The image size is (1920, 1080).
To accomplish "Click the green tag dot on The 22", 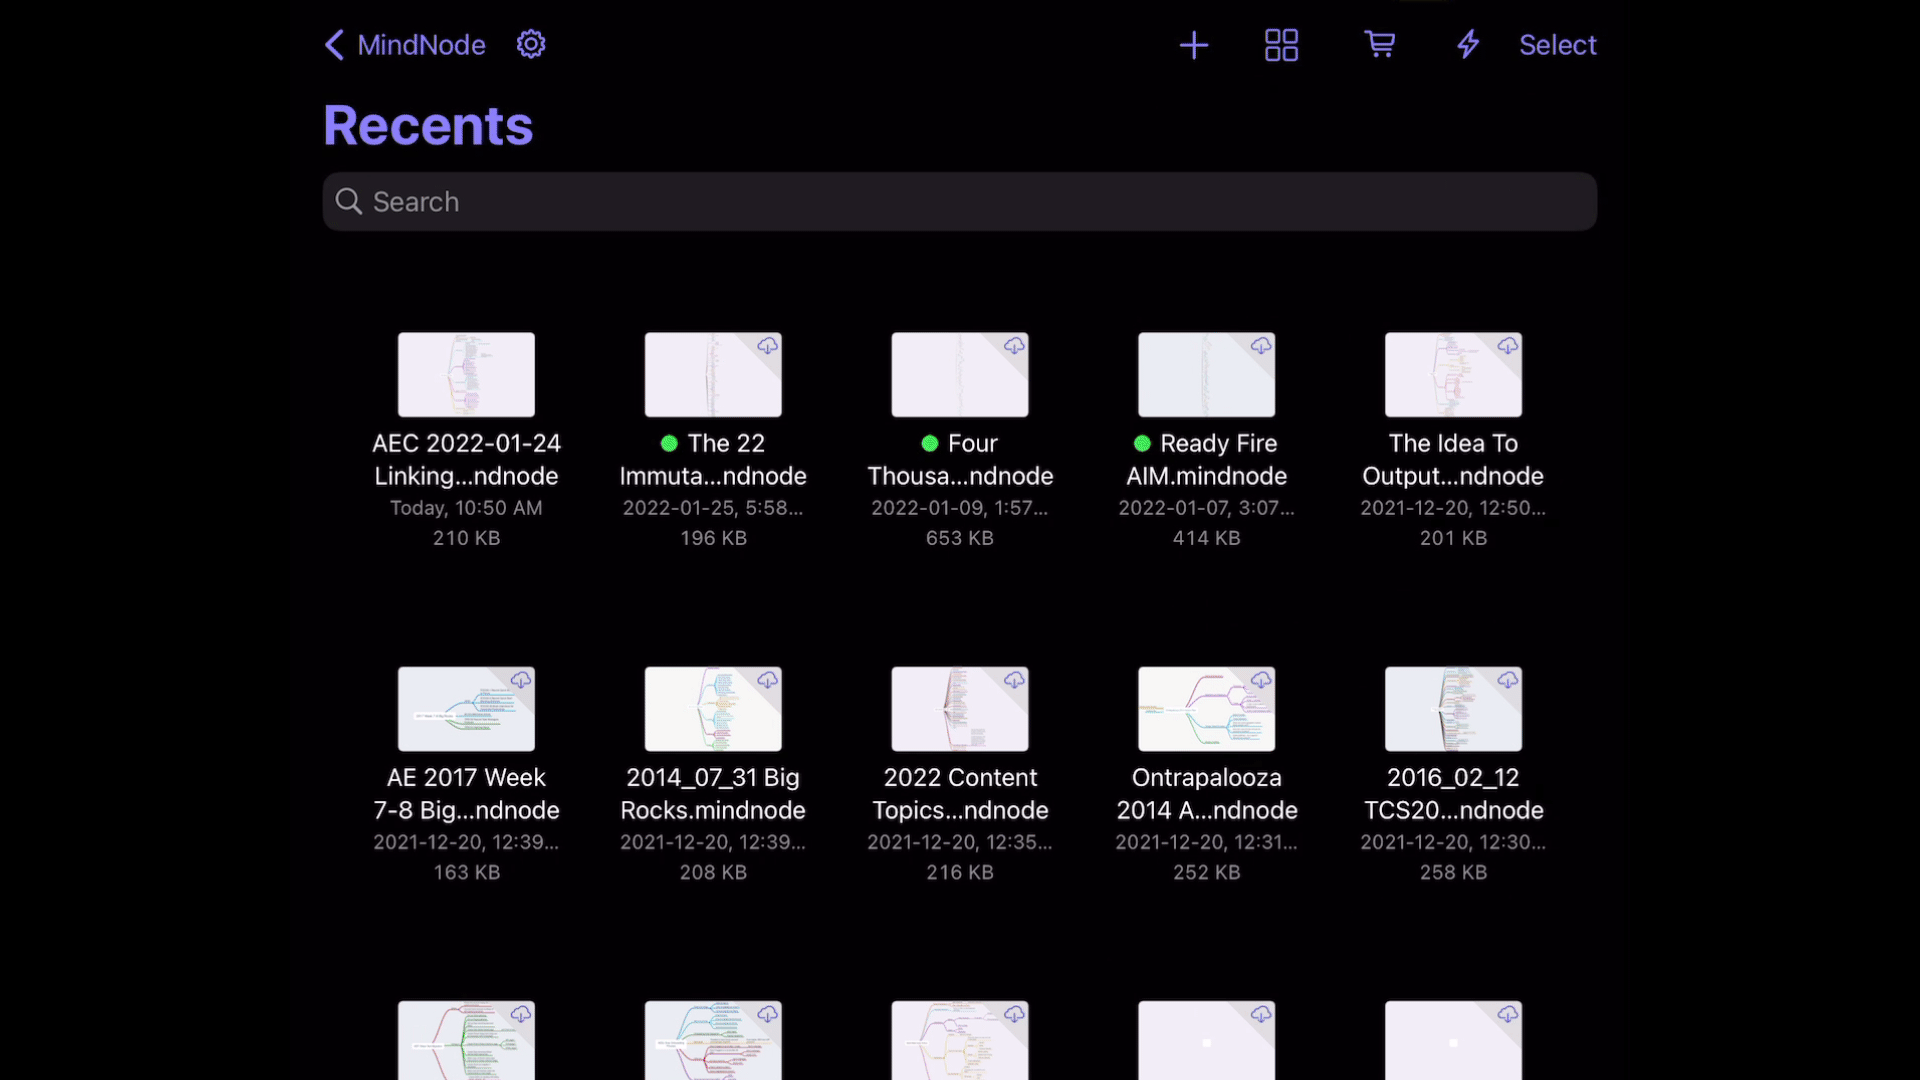I will (x=669, y=443).
